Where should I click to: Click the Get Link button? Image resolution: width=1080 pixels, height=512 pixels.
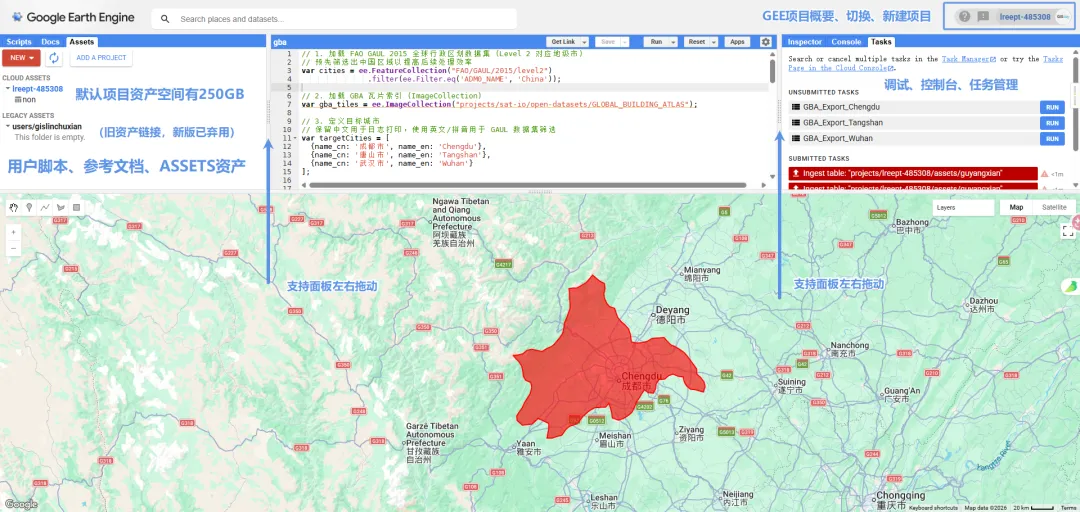[x=564, y=42]
